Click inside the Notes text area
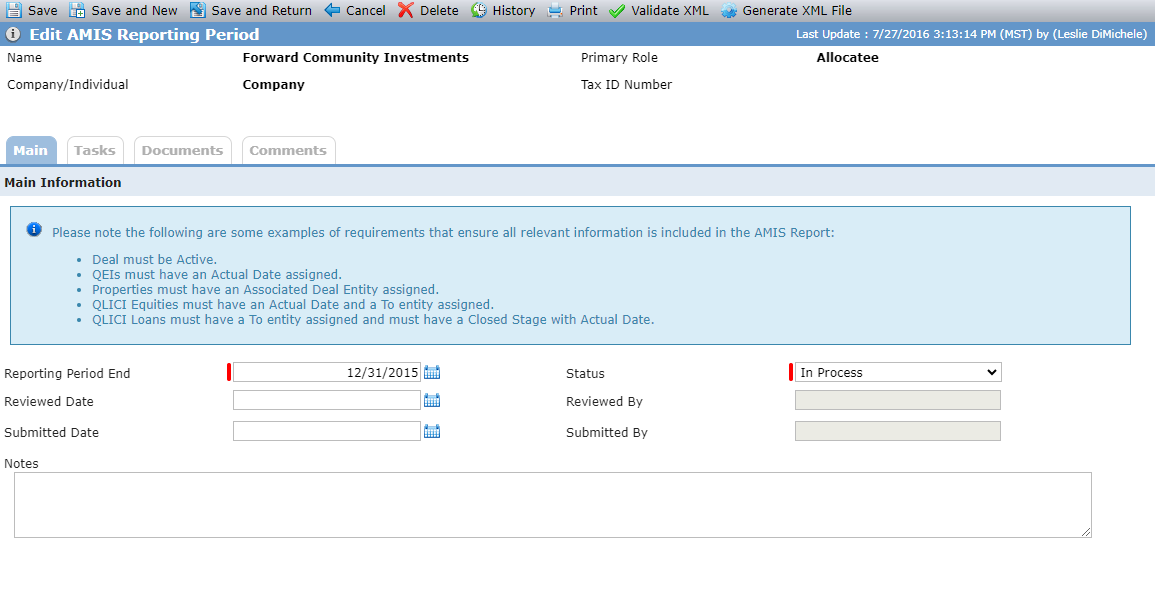Viewport: 1155px width, 590px height. pyautogui.click(x=552, y=505)
